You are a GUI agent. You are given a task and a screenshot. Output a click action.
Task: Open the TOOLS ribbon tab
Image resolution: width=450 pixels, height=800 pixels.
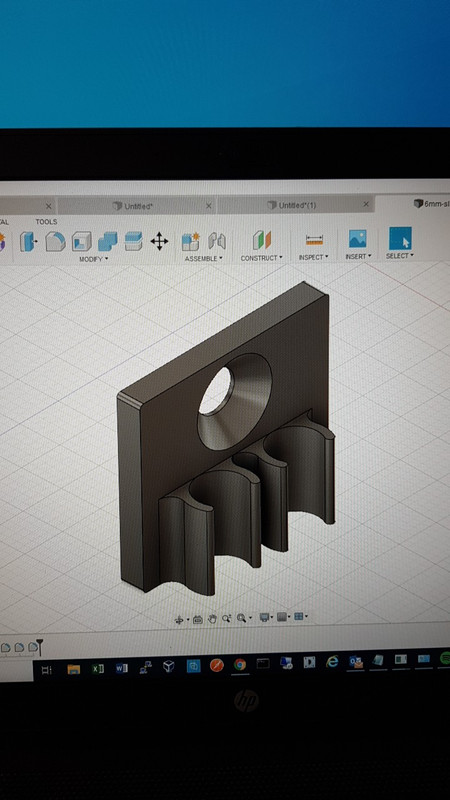[46, 222]
